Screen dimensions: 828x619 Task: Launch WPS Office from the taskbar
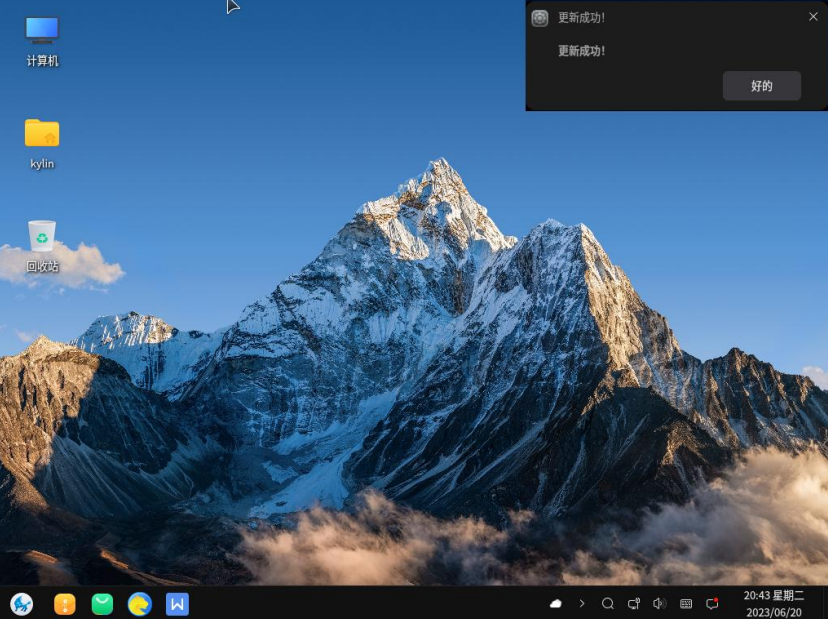tap(177, 604)
